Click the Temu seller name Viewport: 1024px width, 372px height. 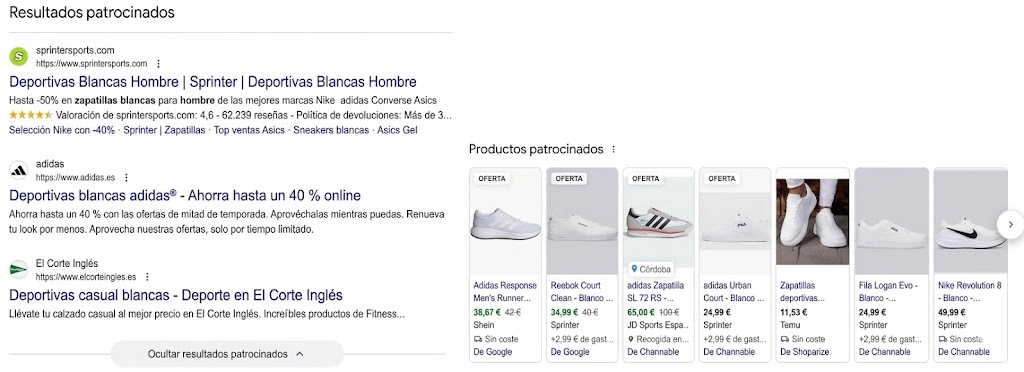coord(791,325)
